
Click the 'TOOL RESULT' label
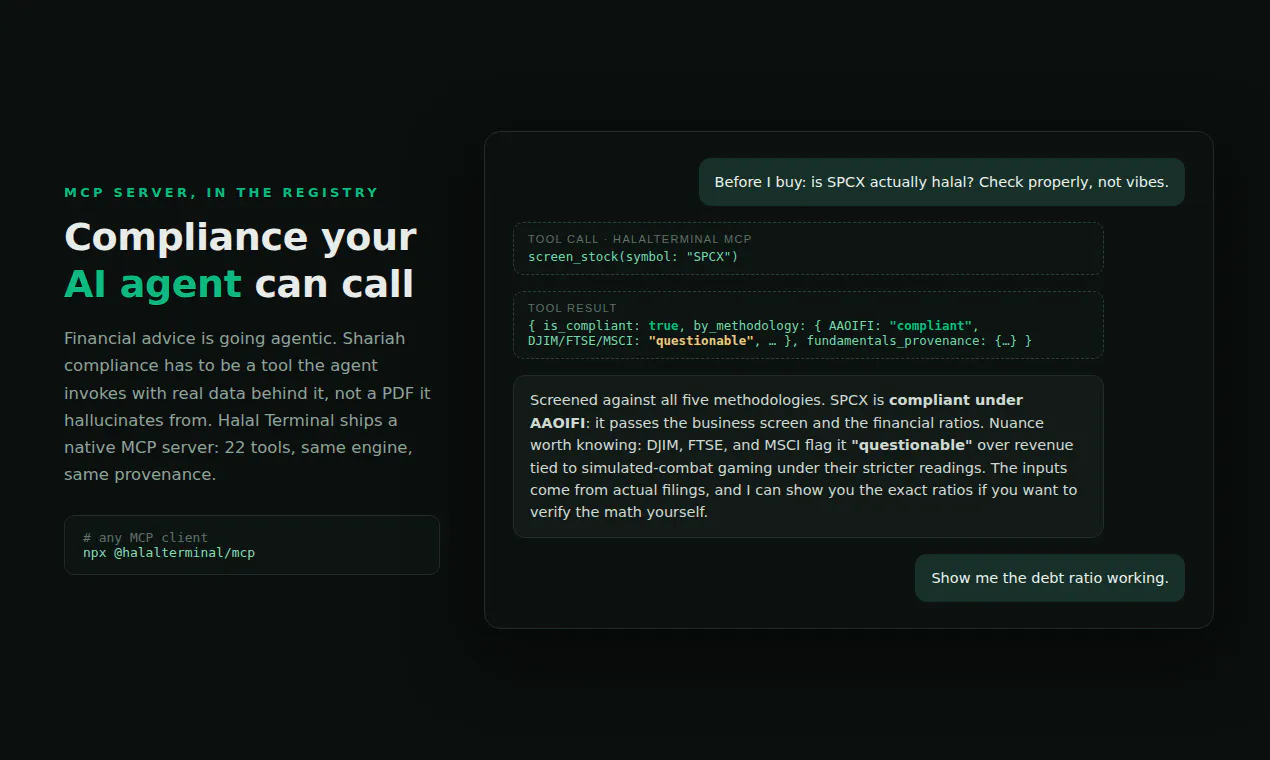572,308
